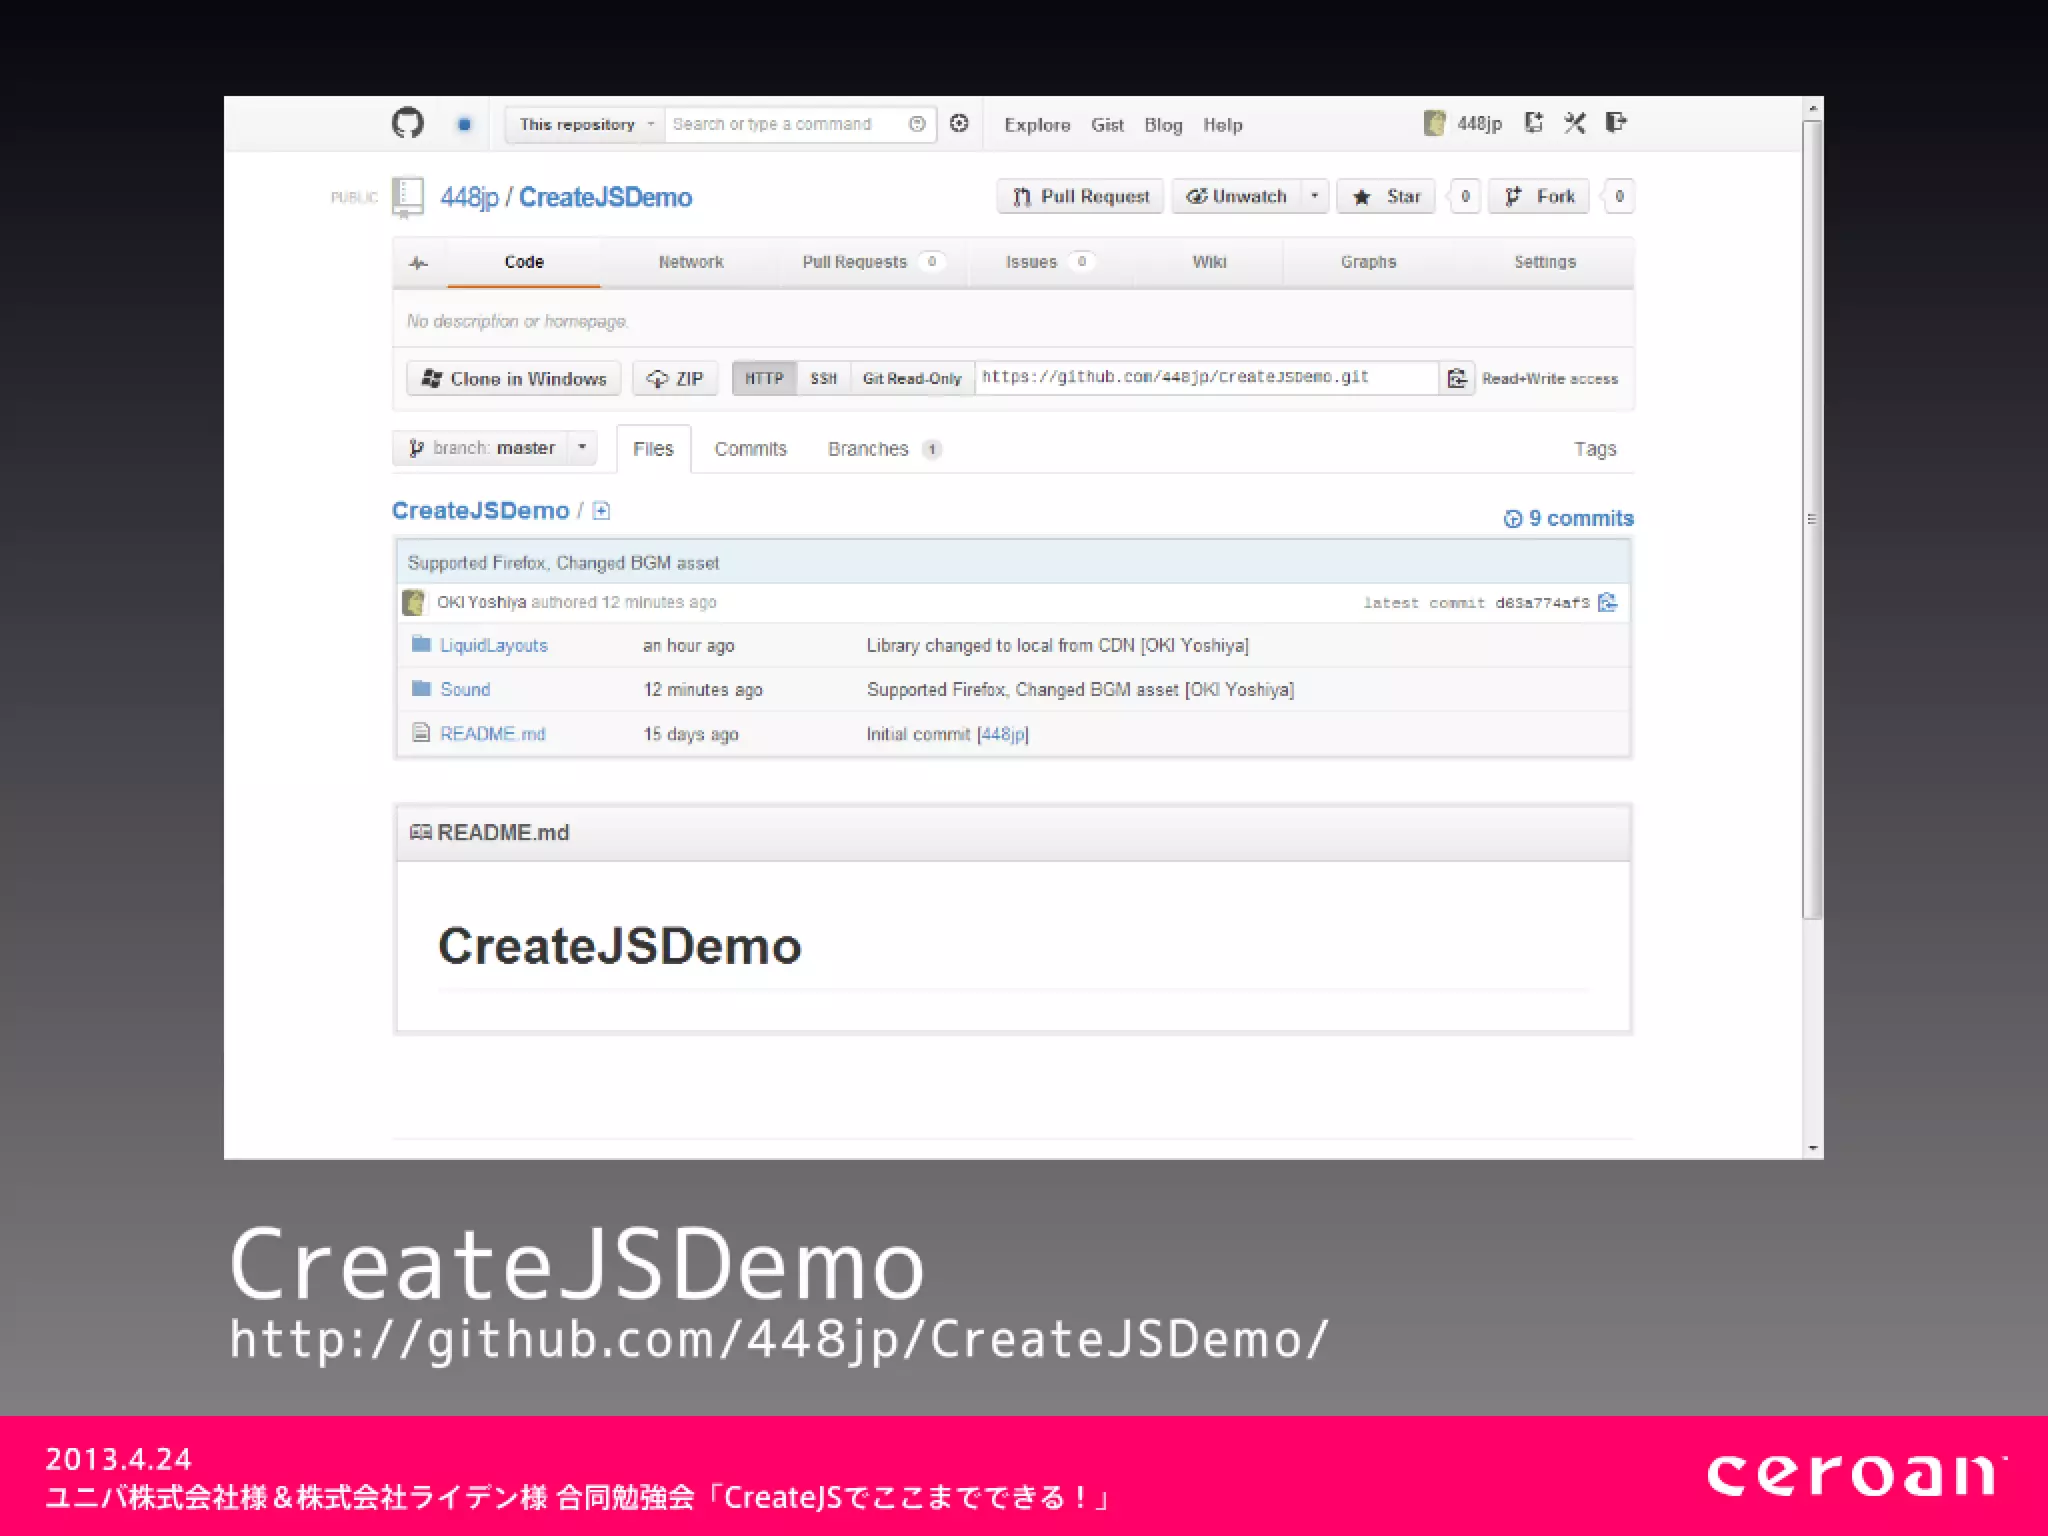Viewport: 2048px width, 1536px height.
Task: Switch to the Issues tab
Action: coord(1049,262)
